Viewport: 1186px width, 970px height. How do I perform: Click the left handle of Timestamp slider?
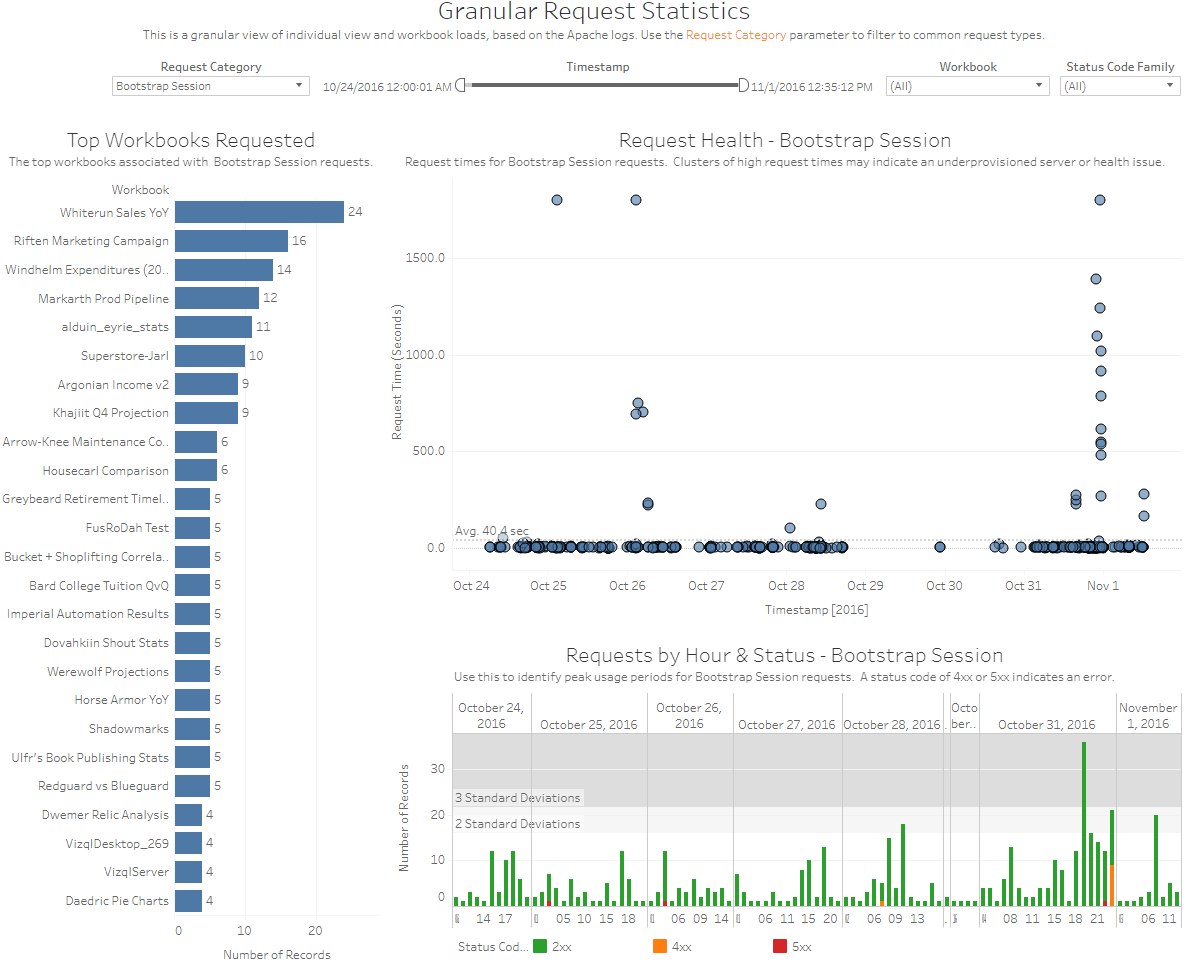tap(460, 86)
